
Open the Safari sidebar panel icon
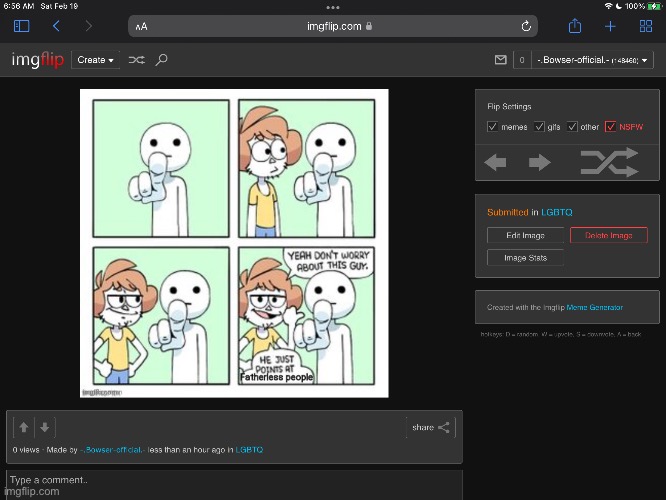(22, 26)
